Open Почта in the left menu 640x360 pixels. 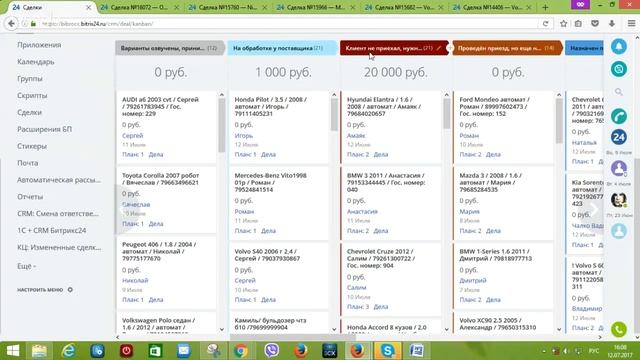(x=28, y=163)
